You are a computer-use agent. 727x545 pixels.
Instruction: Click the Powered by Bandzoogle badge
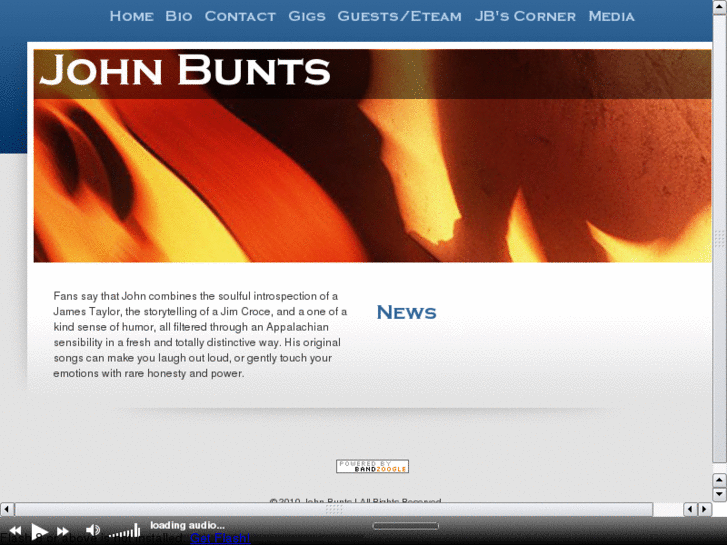click(372, 466)
